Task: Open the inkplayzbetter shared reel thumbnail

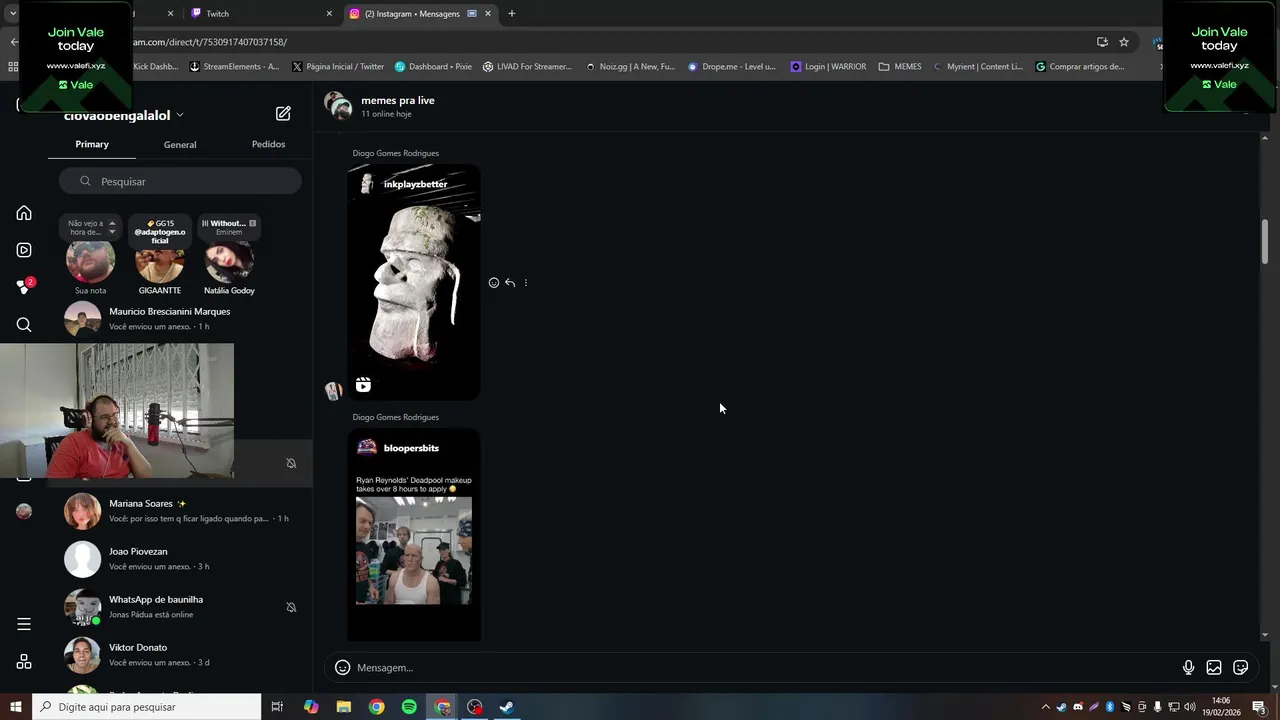Action: (414, 282)
